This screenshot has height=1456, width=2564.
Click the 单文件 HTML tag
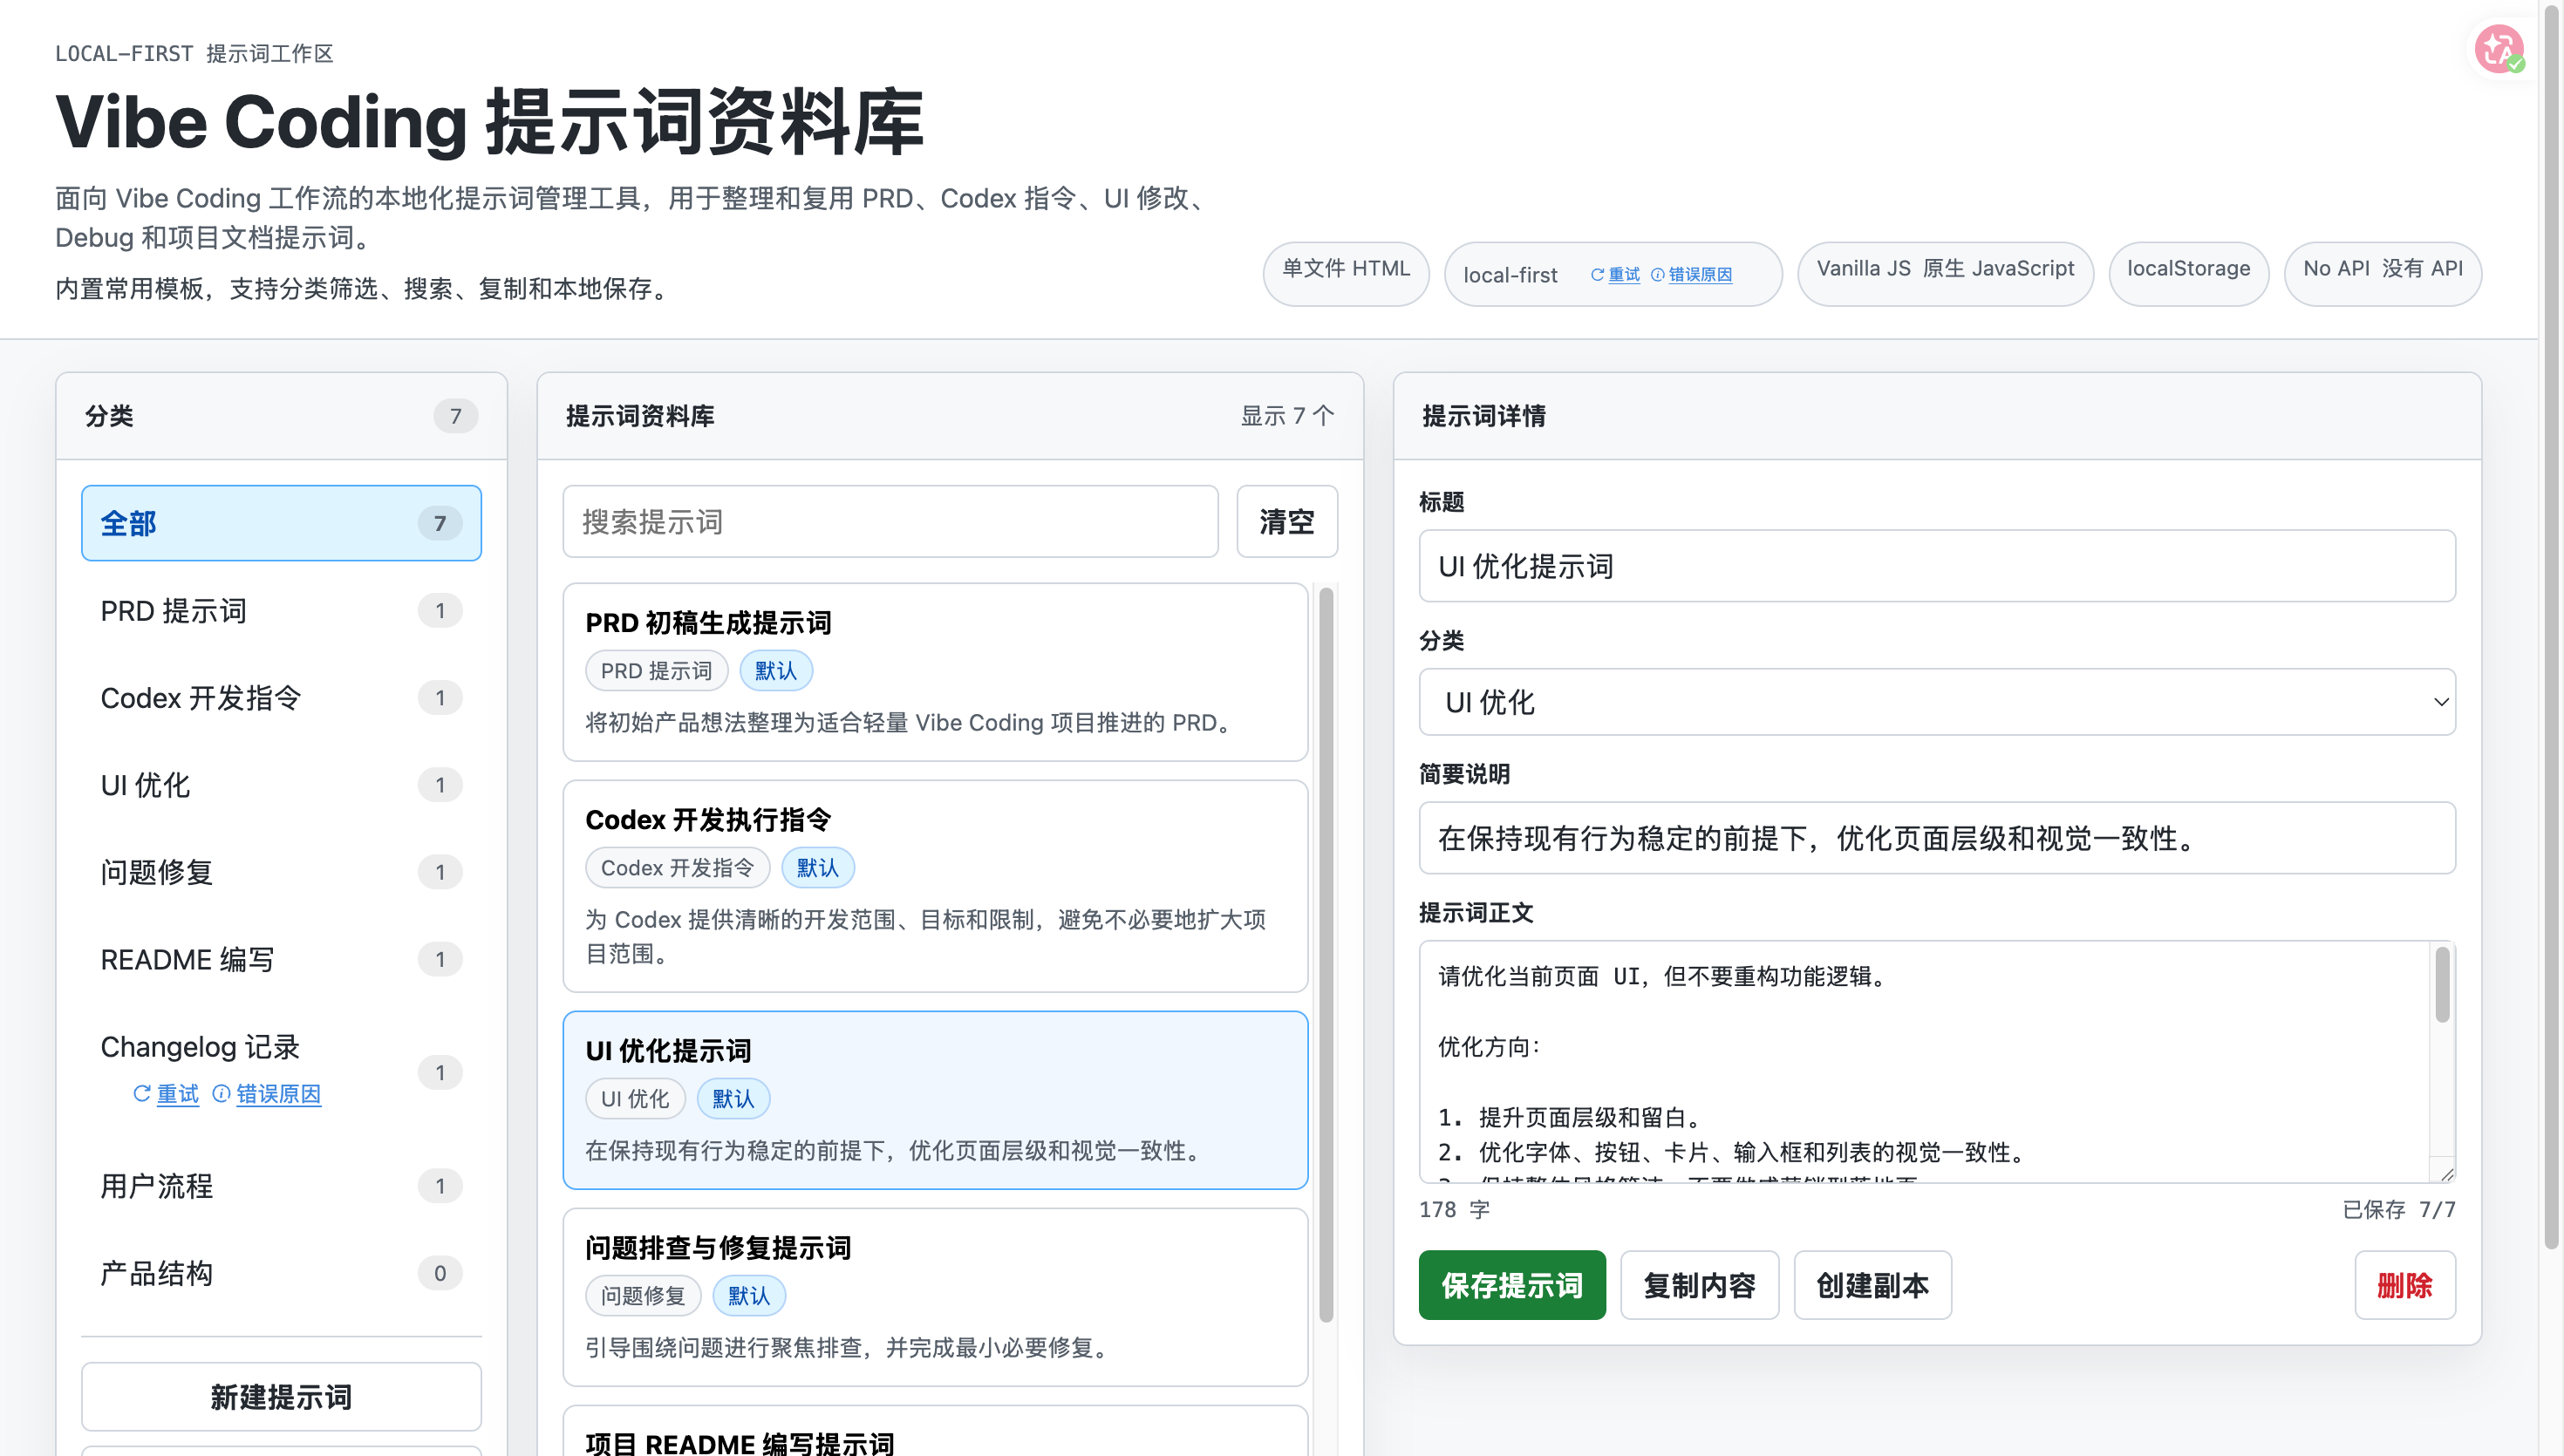click(1346, 273)
